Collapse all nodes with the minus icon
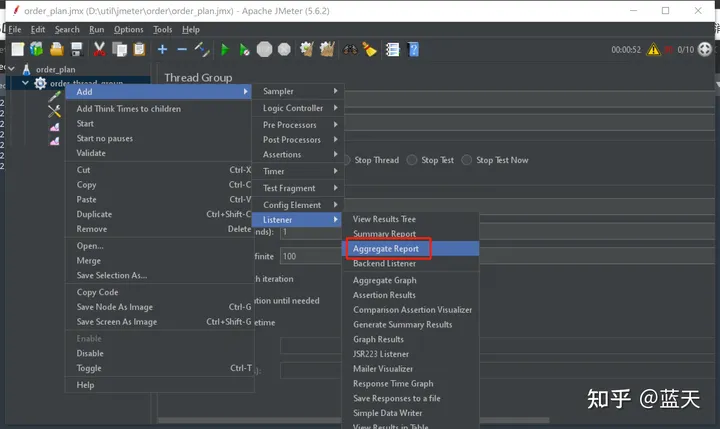This screenshot has width=720, height=429. (x=182, y=49)
